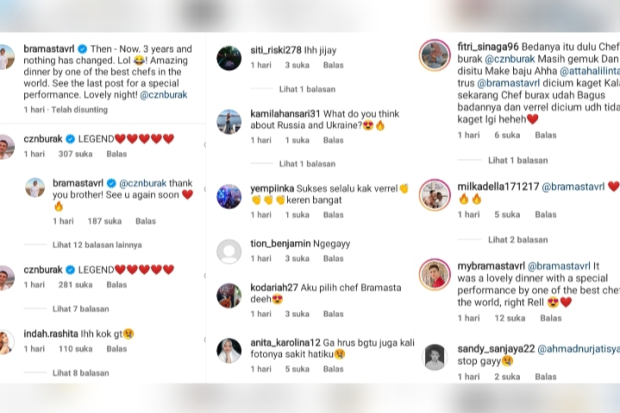Show 1 reply under kamilahansari31's comment
Screen dimensions: 620x413
coord(307,164)
